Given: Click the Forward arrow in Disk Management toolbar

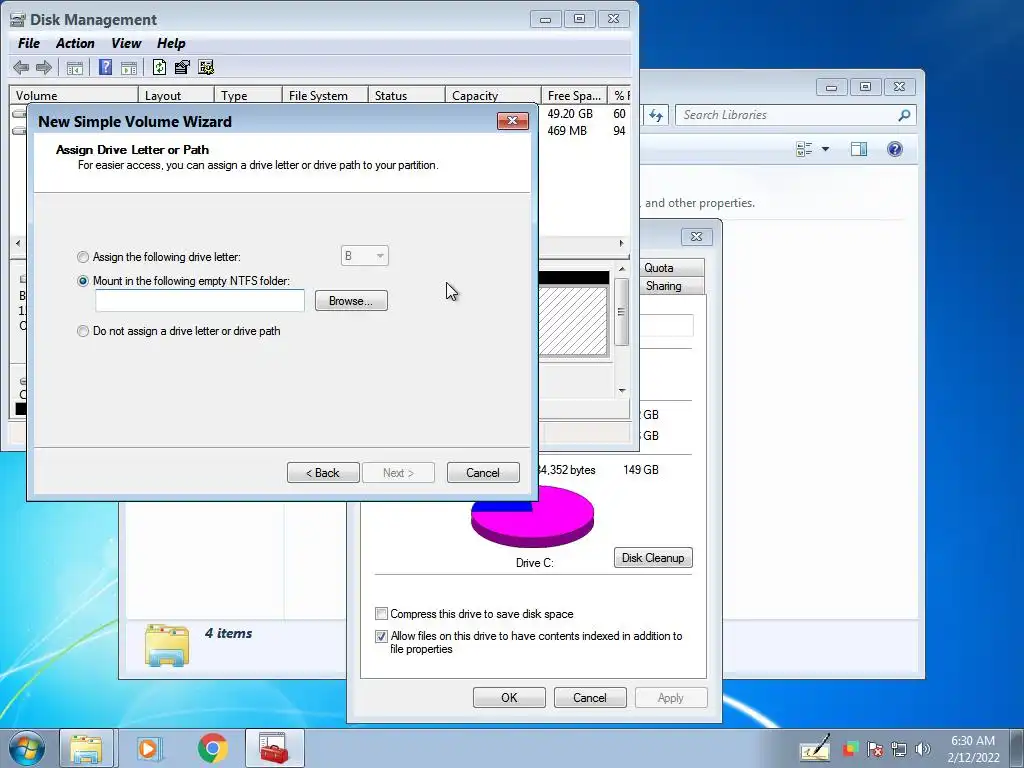Looking at the screenshot, I should tap(44, 67).
